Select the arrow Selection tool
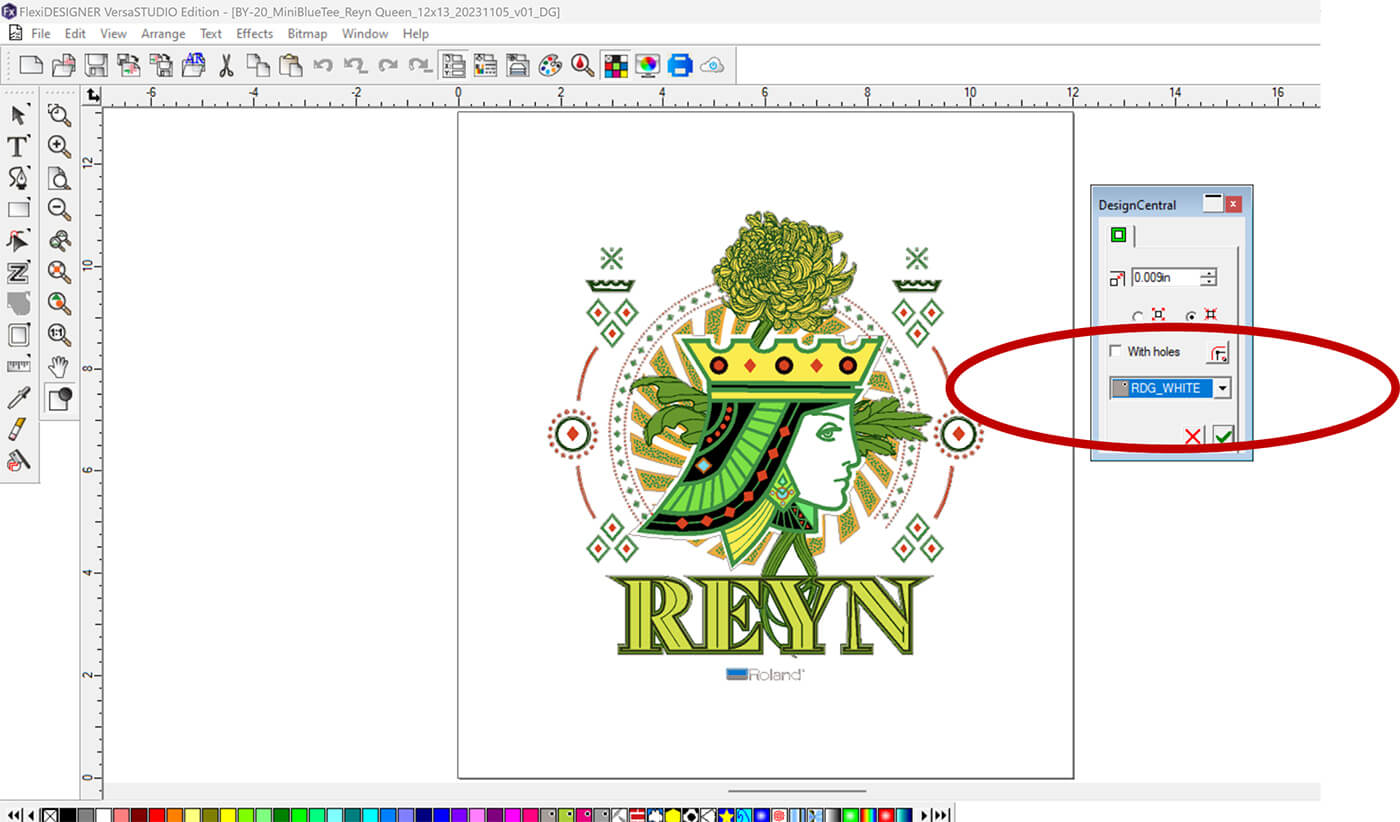Viewport: 1400px width, 822px height. pos(19,115)
